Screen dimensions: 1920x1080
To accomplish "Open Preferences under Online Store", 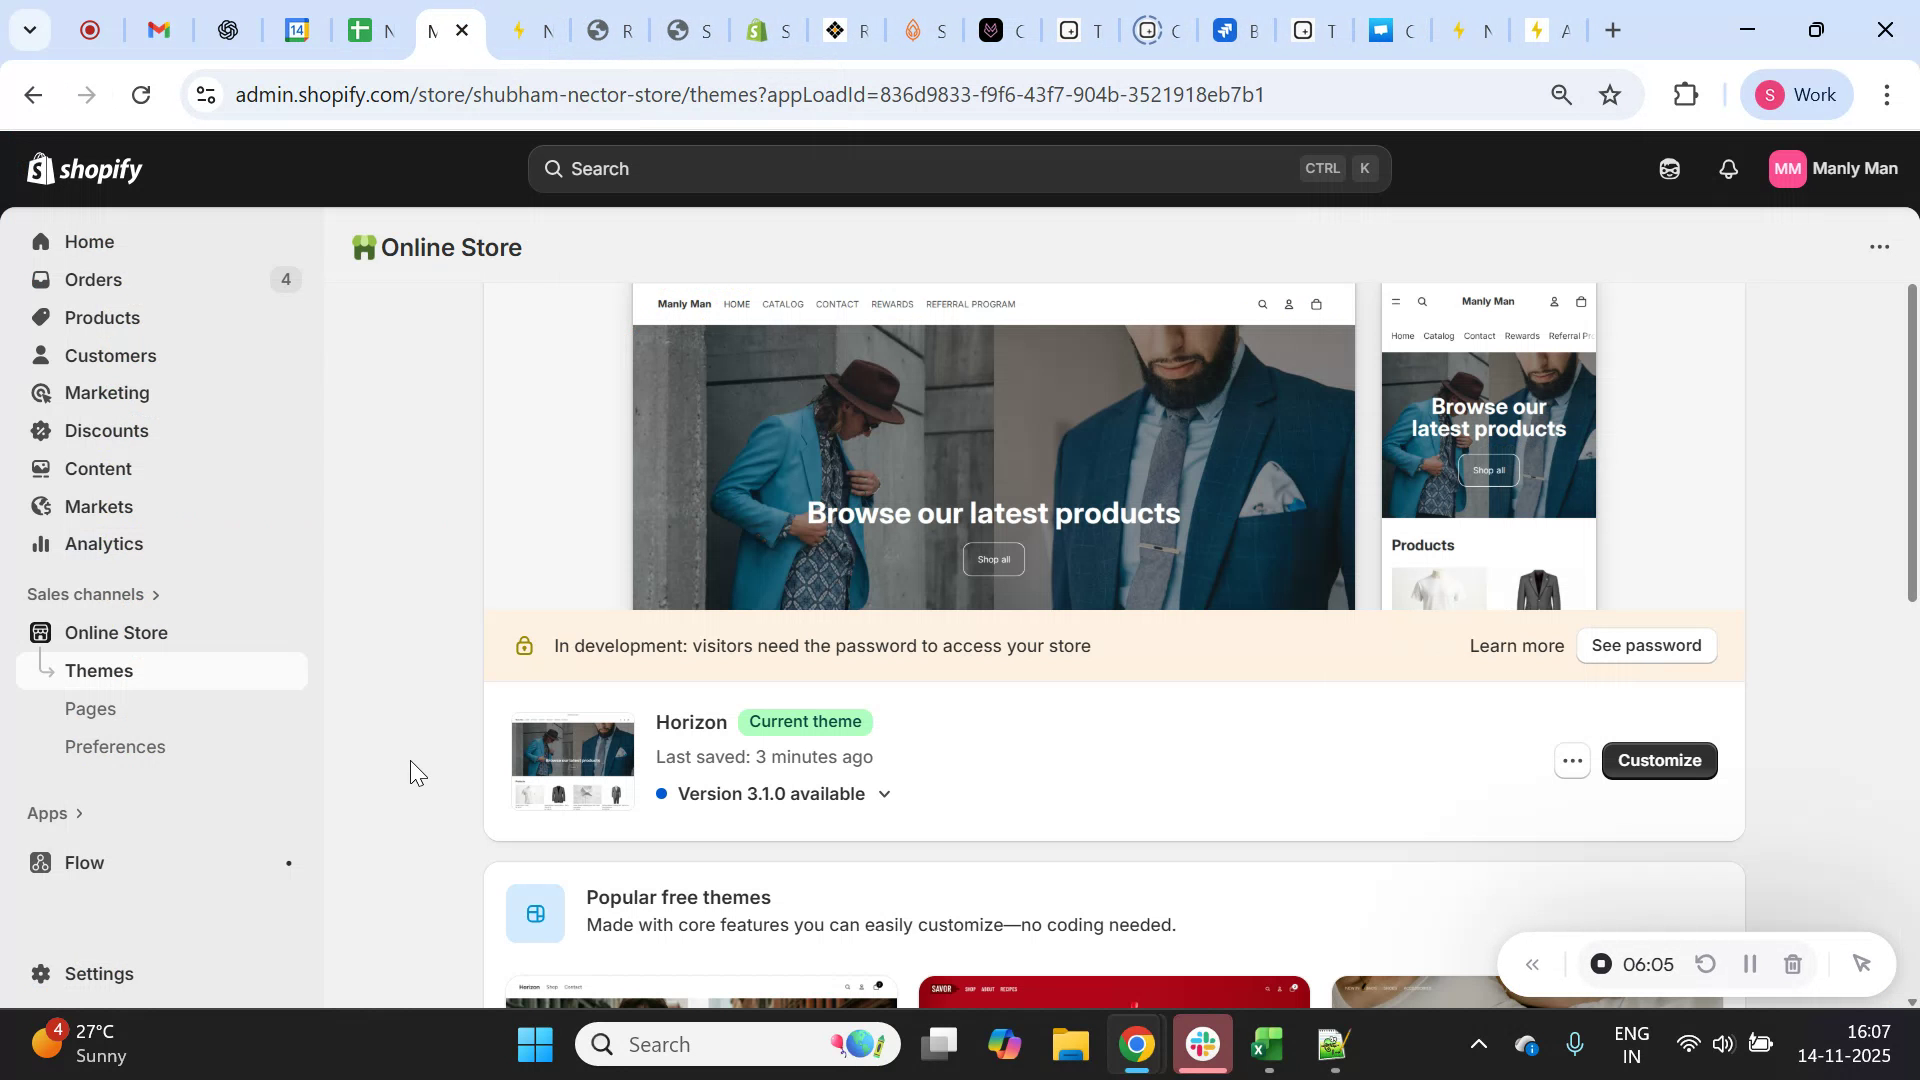I will click(115, 746).
